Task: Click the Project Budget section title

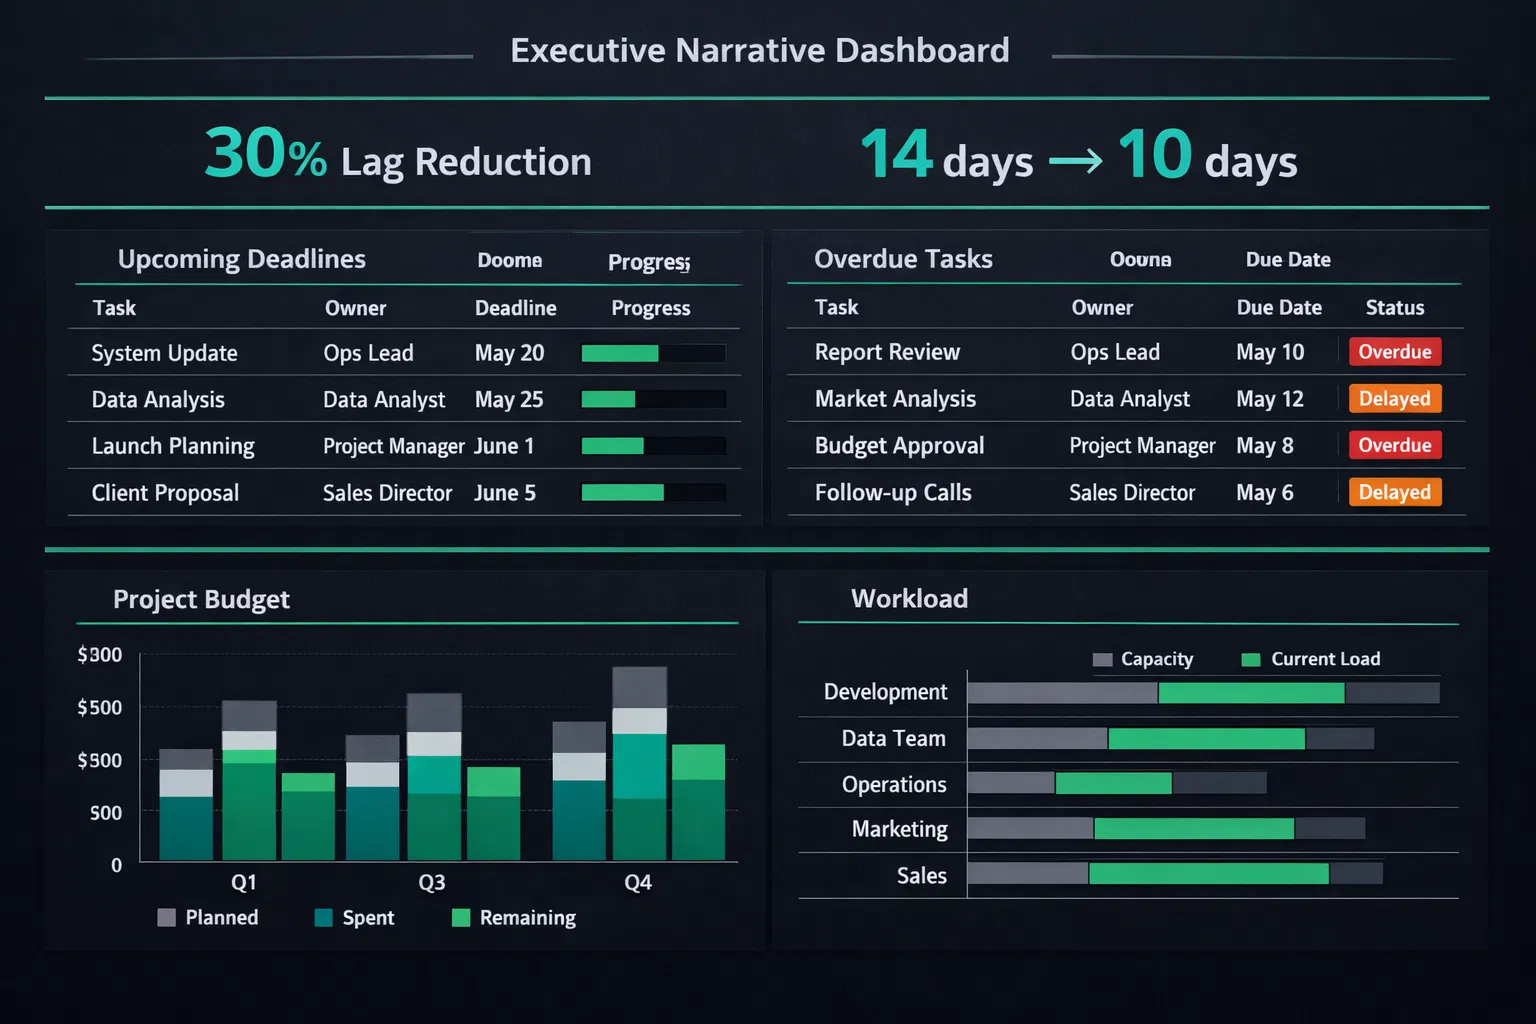Action: [201, 599]
